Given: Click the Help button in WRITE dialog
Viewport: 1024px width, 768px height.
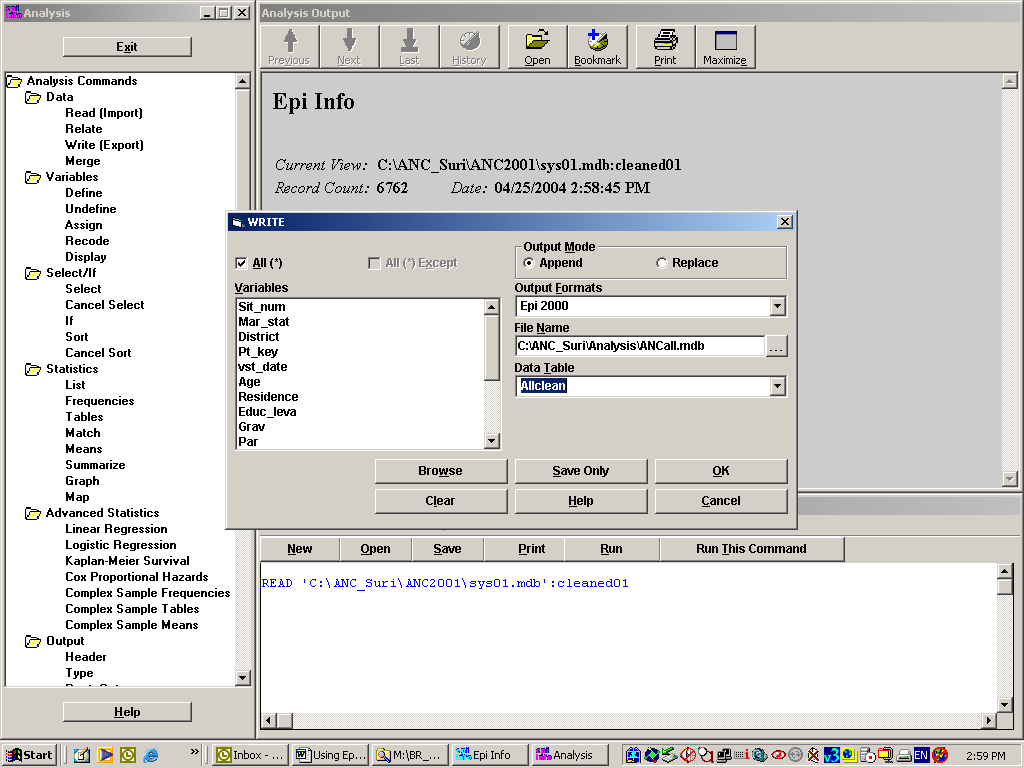Looking at the screenshot, I should tap(581, 501).
